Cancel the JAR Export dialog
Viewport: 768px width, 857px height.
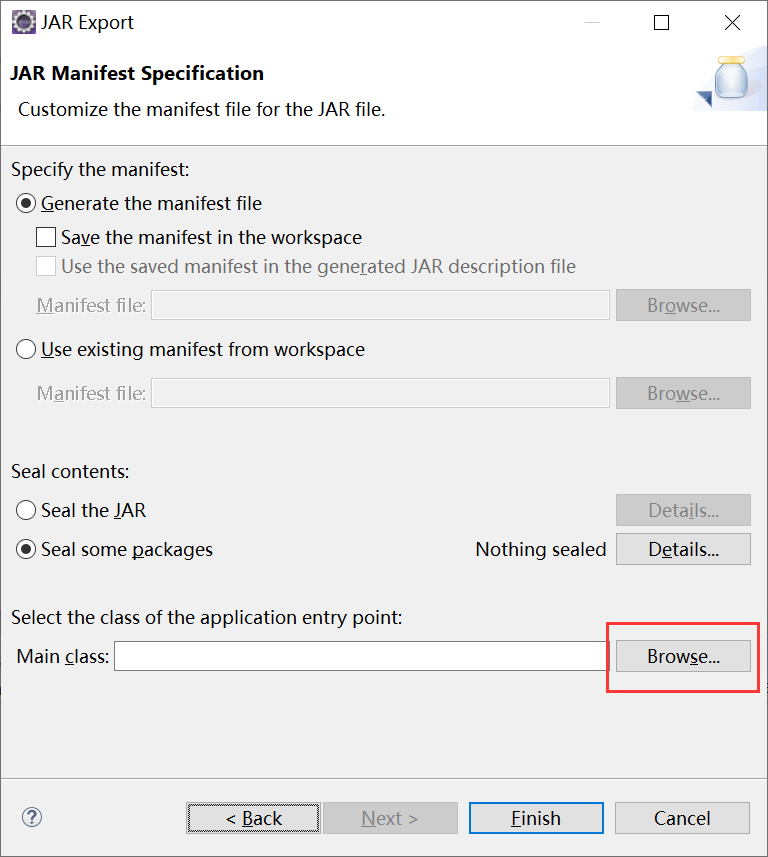click(682, 818)
